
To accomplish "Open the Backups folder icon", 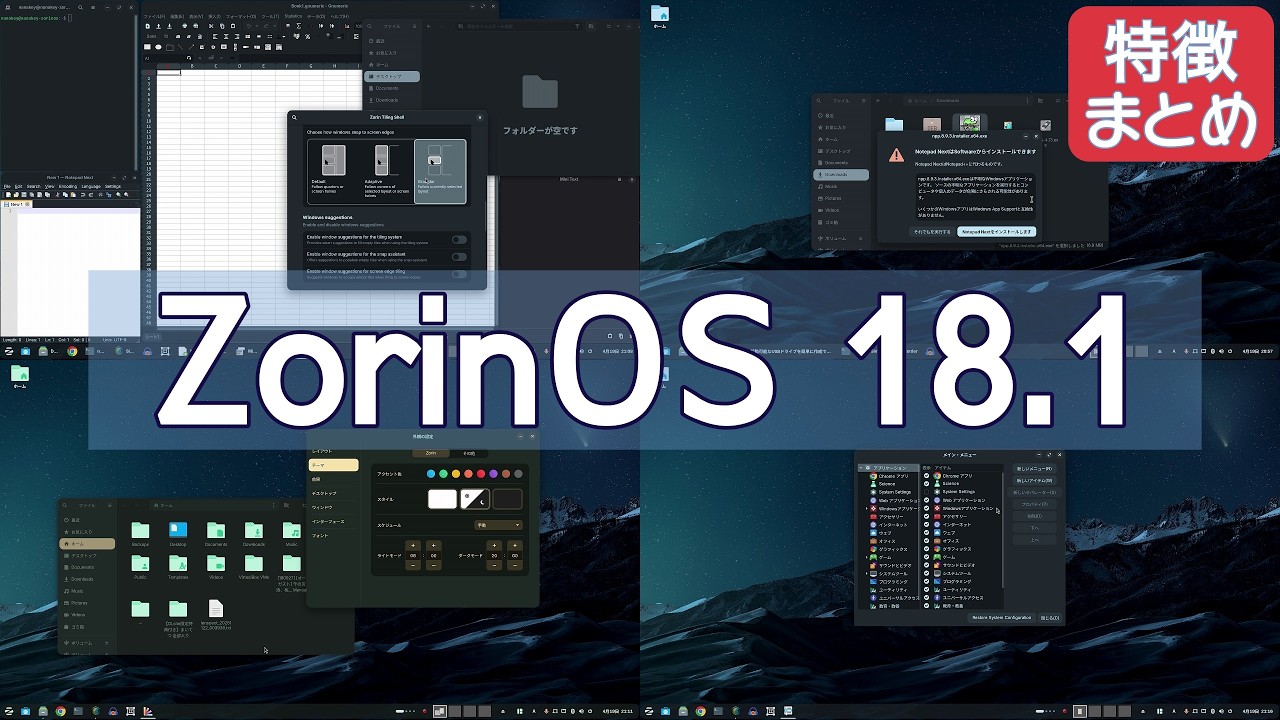I will (140, 531).
